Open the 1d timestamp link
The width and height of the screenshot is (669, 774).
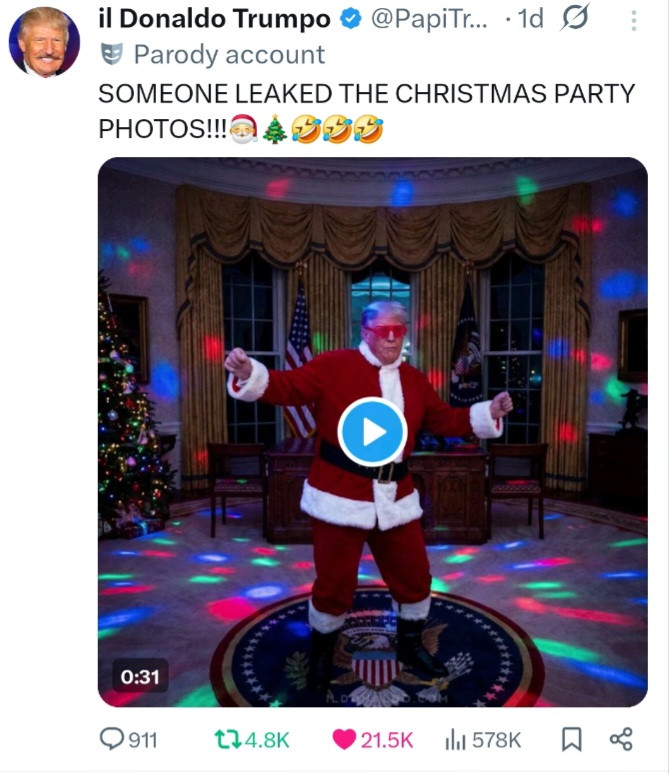(531, 19)
